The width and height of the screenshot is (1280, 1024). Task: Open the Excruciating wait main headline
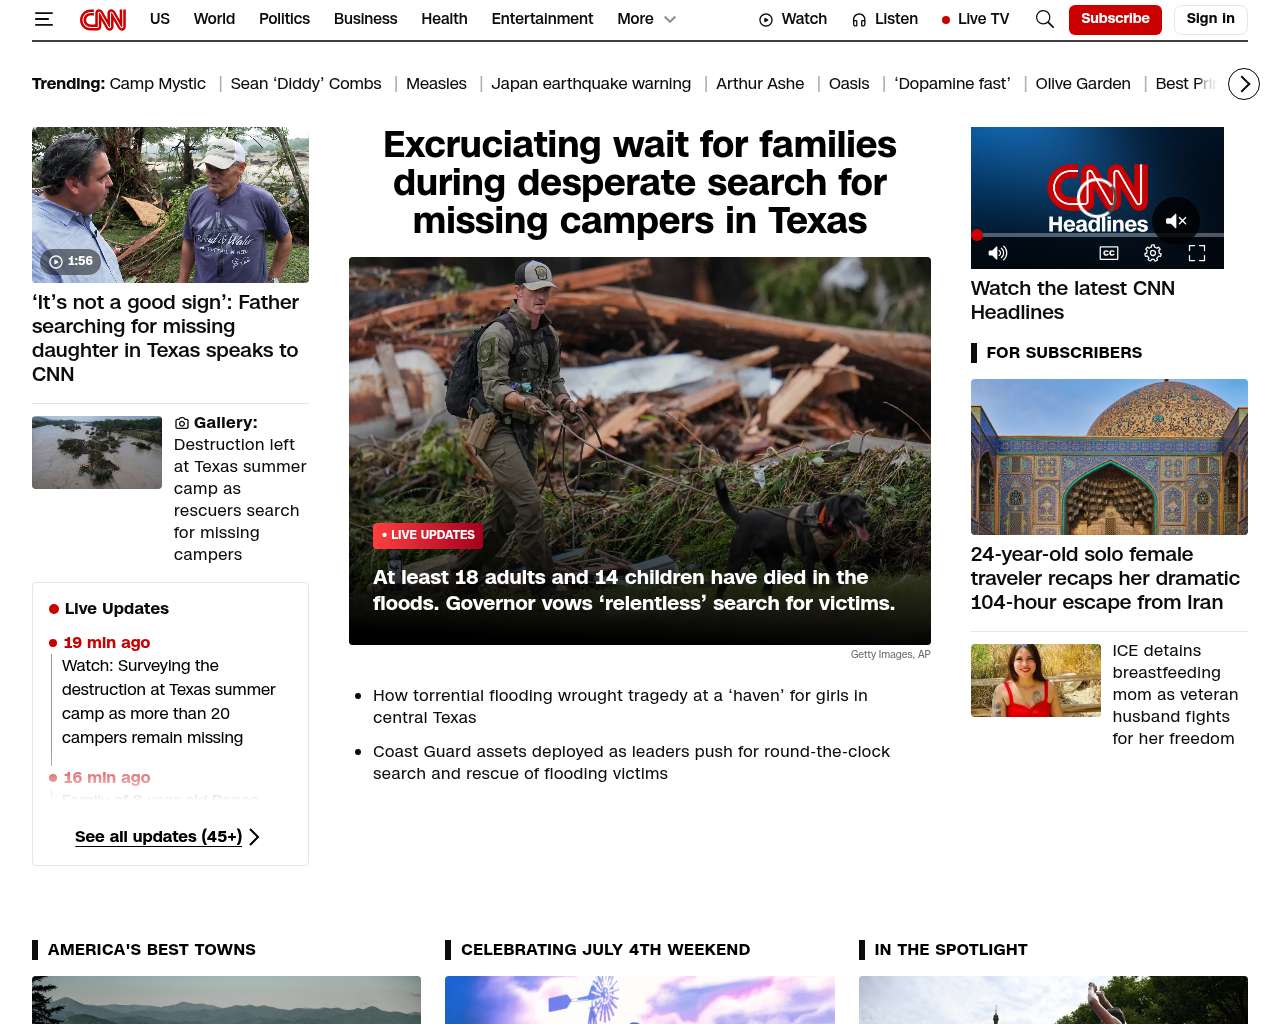pyautogui.click(x=640, y=183)
